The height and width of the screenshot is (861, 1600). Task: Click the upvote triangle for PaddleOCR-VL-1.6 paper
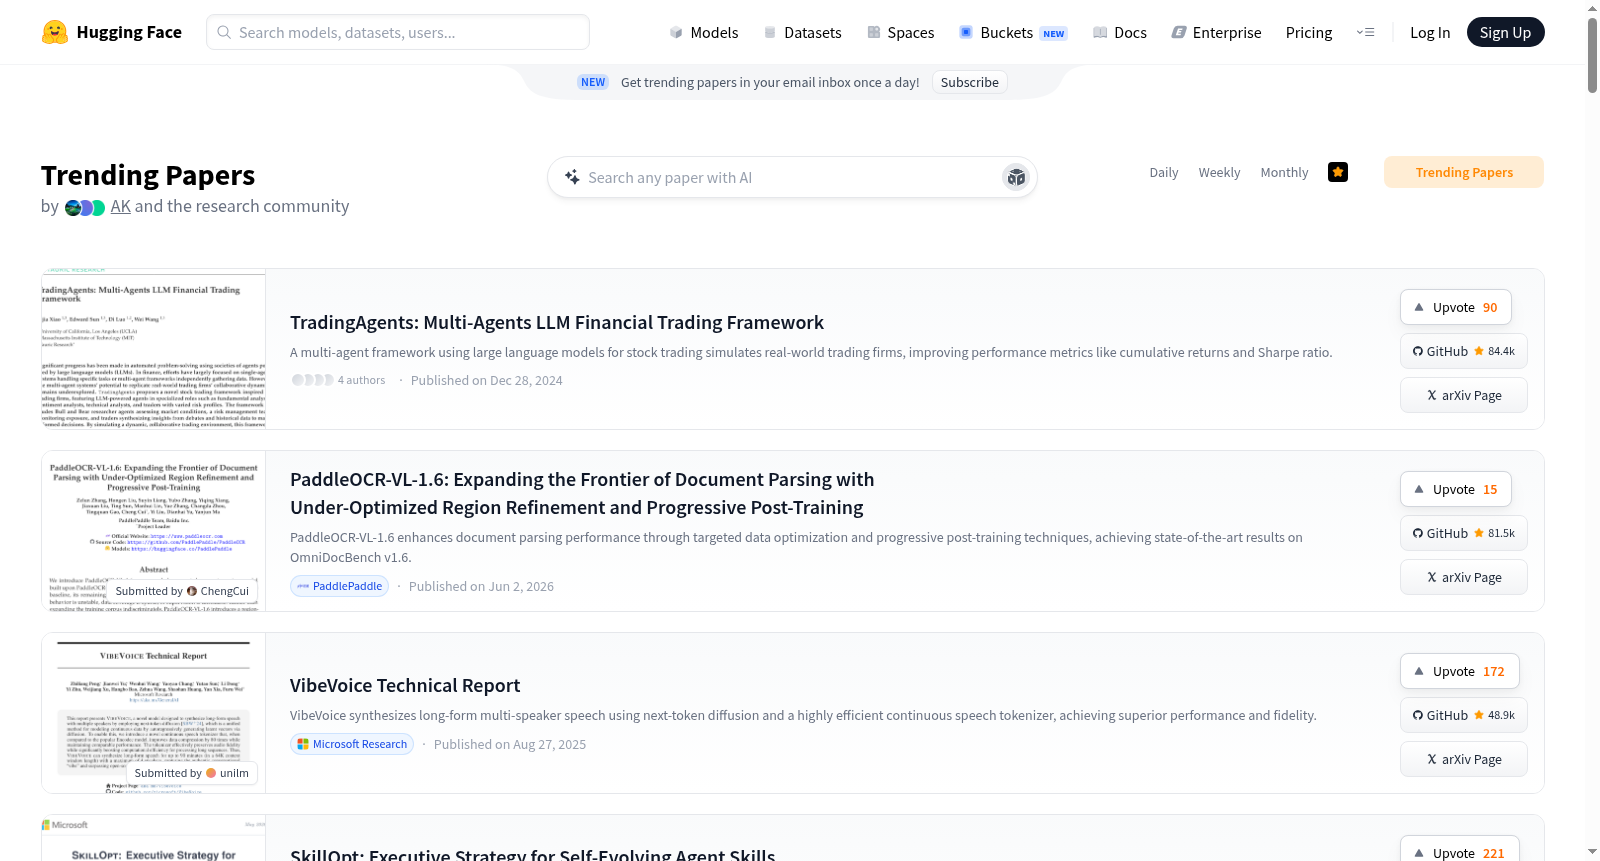(1419, 489)
